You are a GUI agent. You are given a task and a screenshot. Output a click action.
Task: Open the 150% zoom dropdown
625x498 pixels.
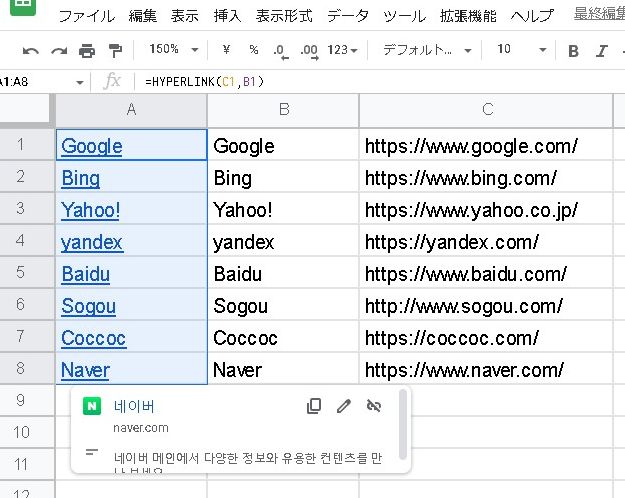(173, 49)
